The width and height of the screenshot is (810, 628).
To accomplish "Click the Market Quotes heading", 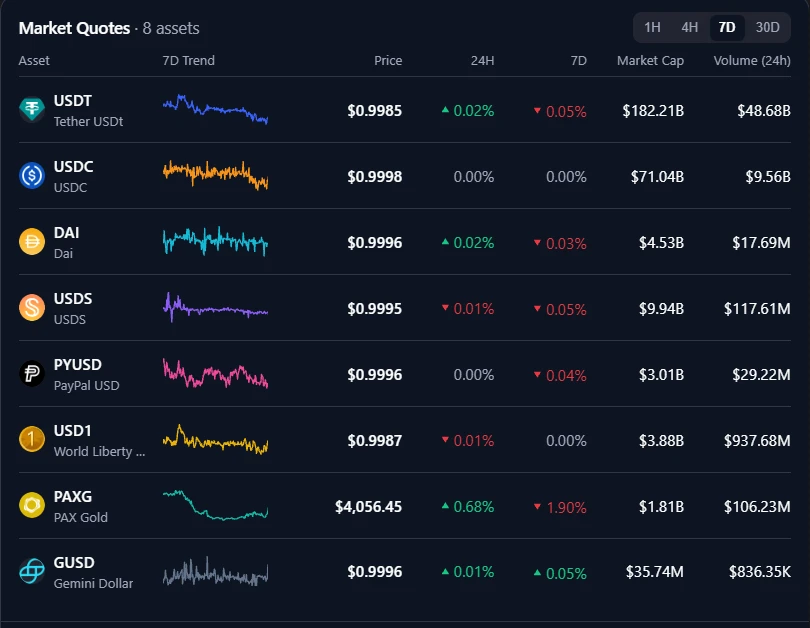I will click(x=74, y=28).
